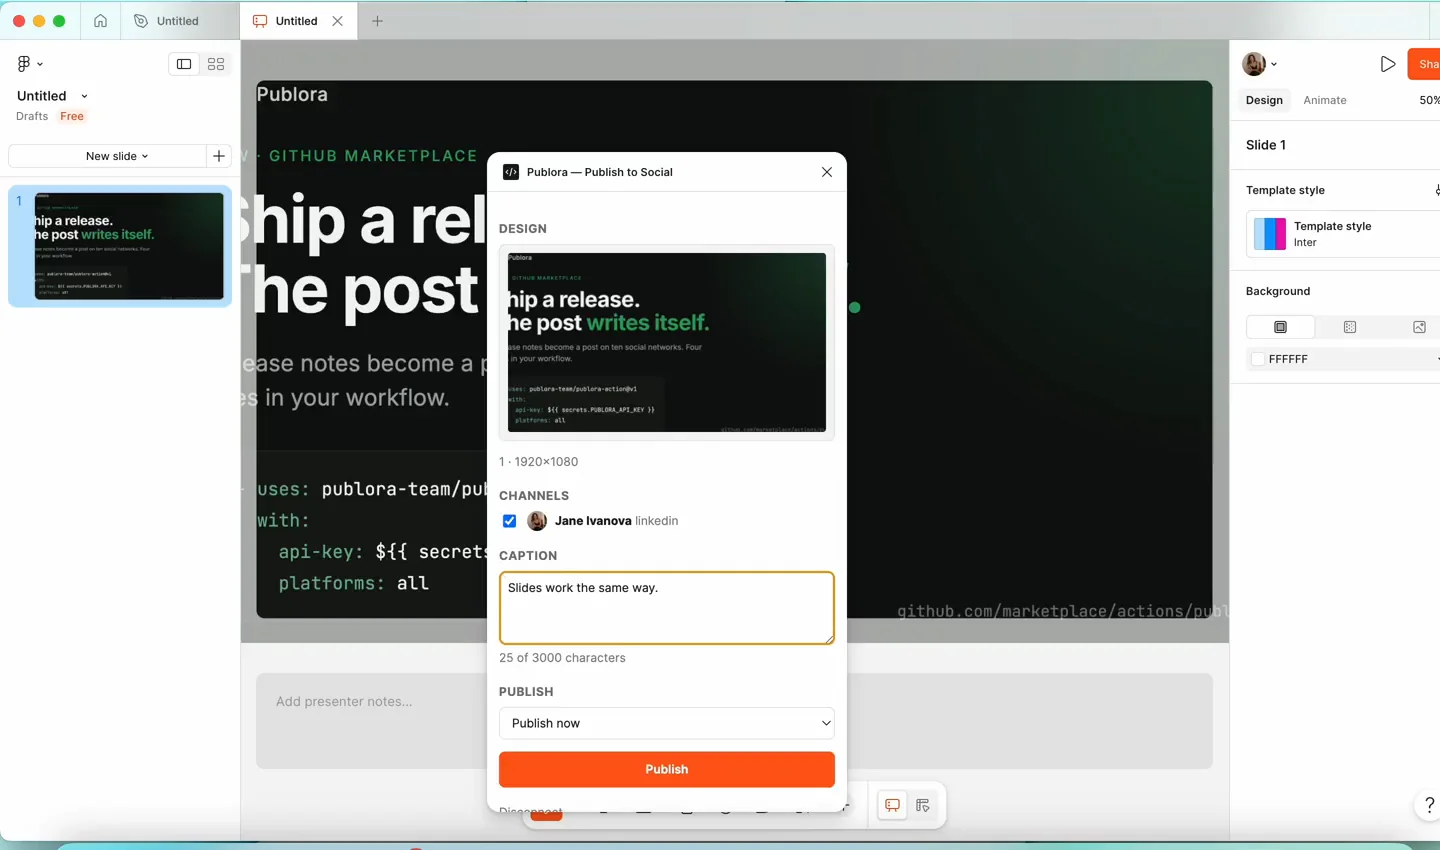Click the Slide 1 heading text

(1266, 145)
